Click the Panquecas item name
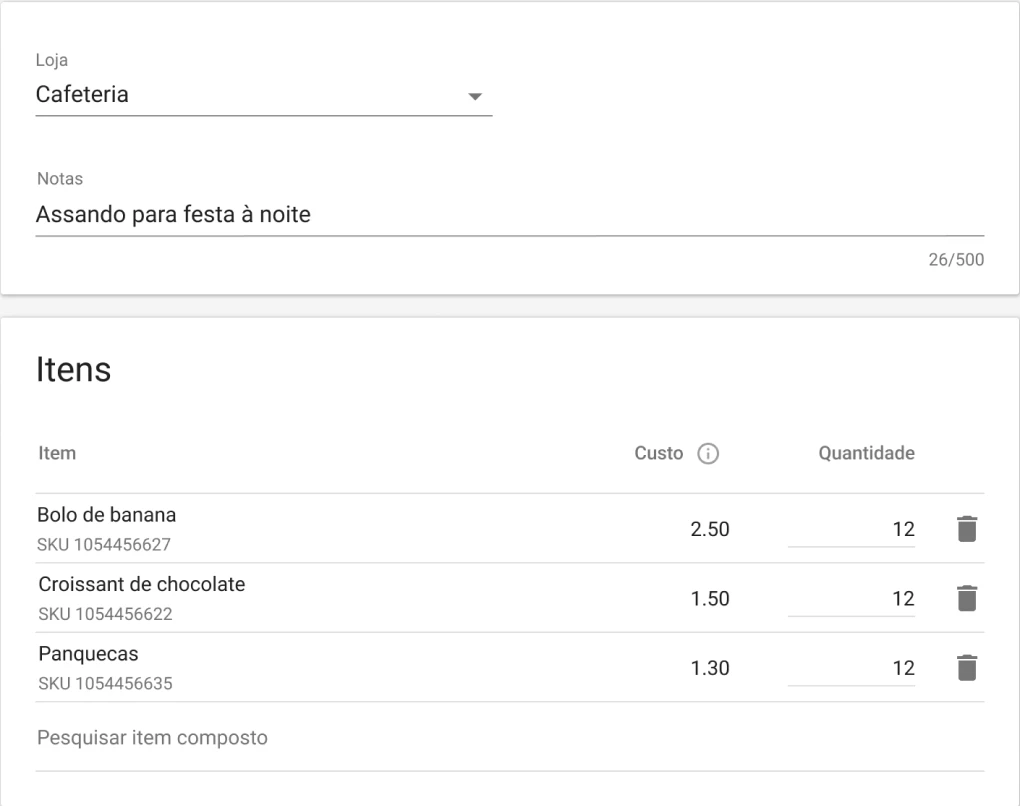The image size is (1020, 806). click(x=88, y=654)
